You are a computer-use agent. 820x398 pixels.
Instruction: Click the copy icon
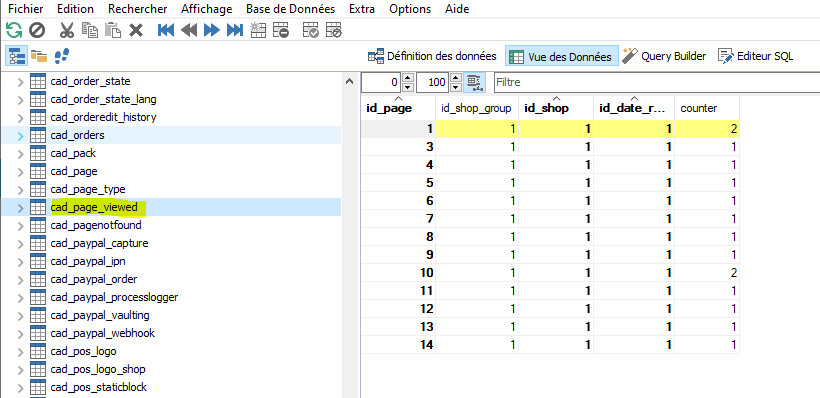pyautogui.click(x=89, y=30)
